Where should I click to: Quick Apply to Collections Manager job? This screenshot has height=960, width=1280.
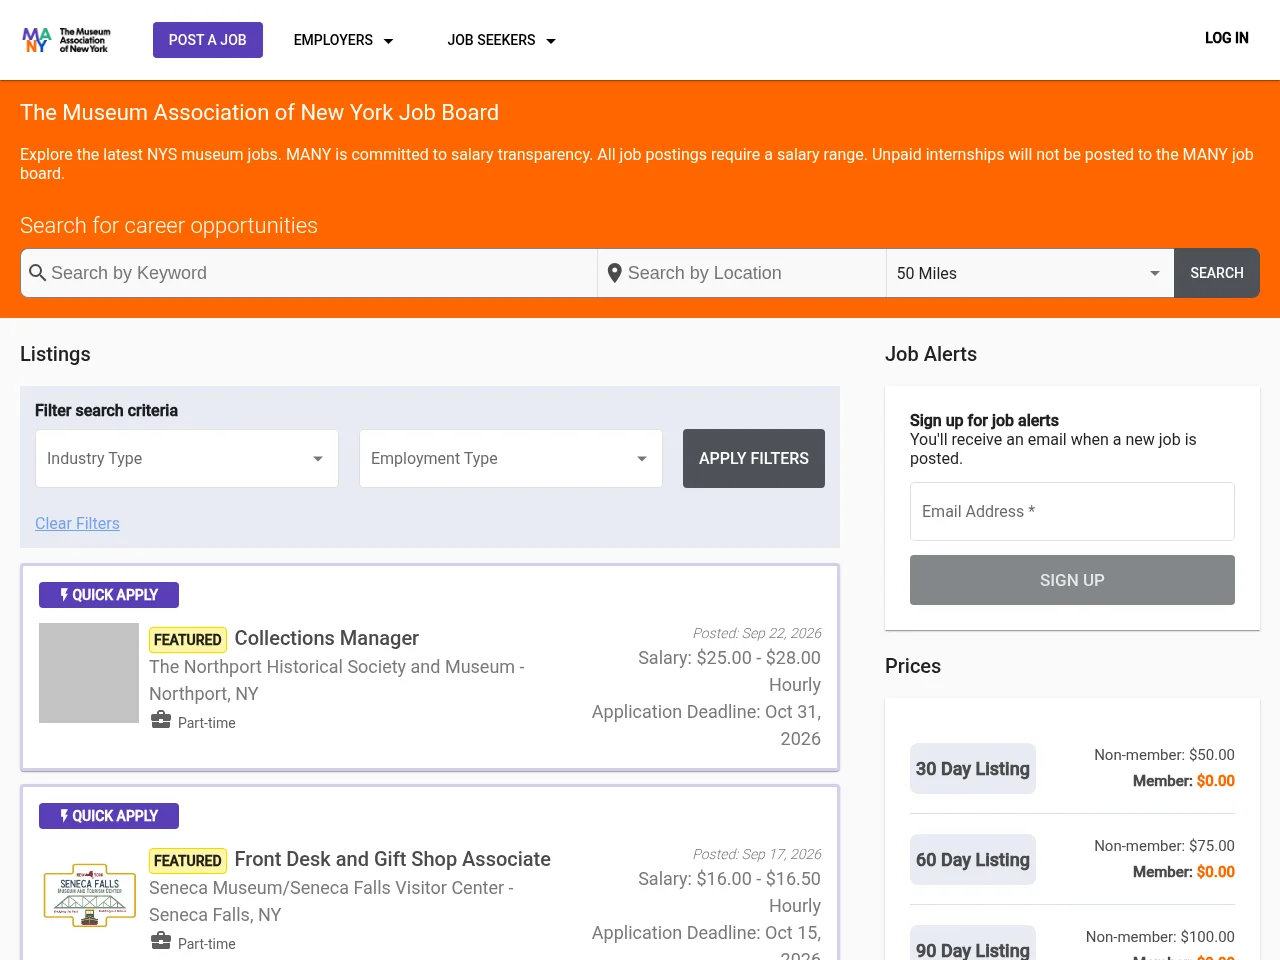pyautogui.click(x=109, y=595)
